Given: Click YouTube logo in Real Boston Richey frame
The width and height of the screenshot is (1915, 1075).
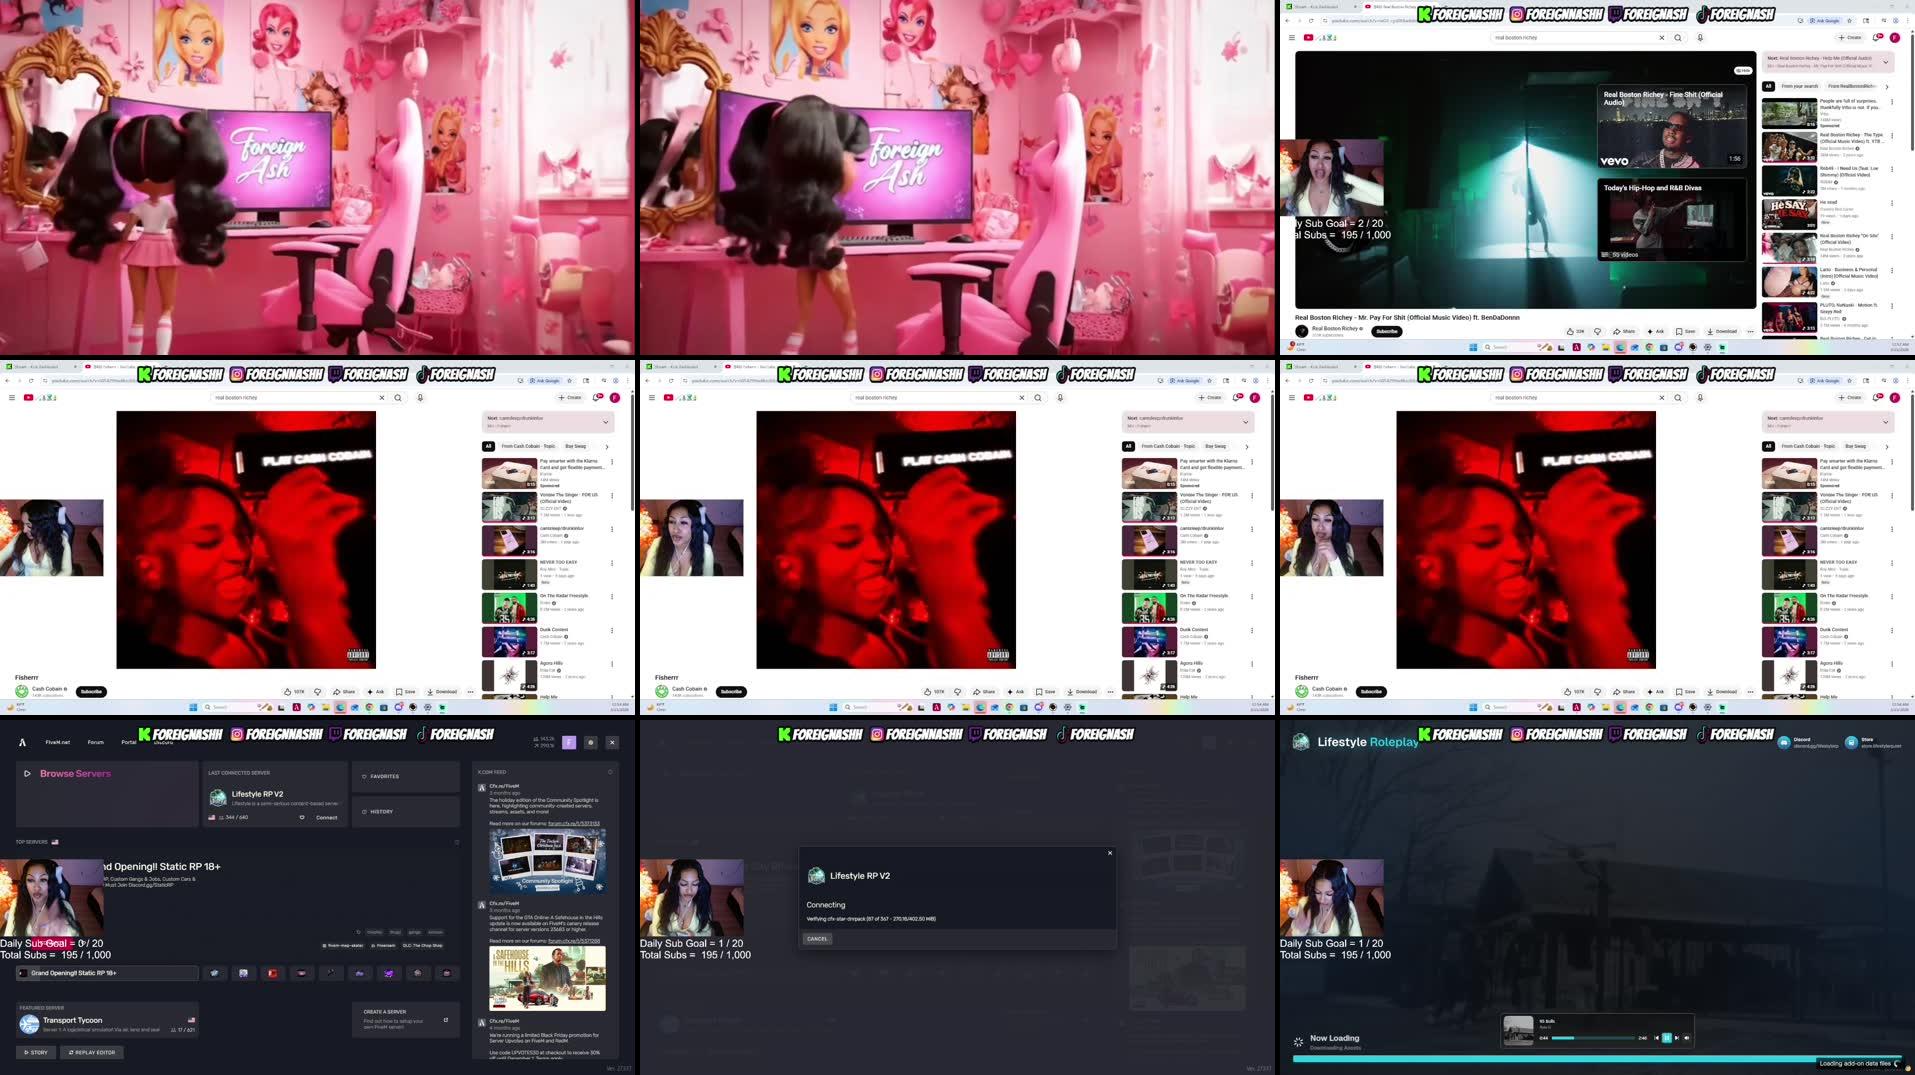Looking at the screenshot, I should point(1308,38).
